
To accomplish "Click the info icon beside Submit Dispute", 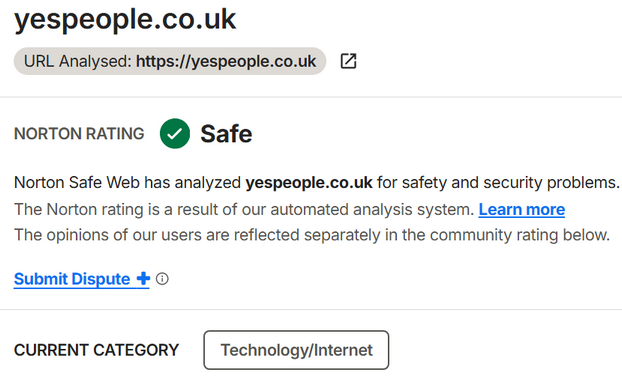I will point(162,279).
